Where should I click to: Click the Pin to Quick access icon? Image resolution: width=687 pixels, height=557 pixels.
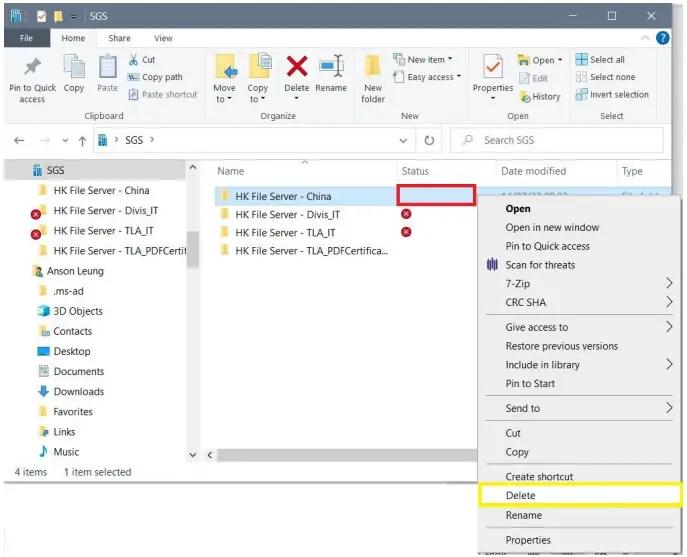(x=32, y=68)
